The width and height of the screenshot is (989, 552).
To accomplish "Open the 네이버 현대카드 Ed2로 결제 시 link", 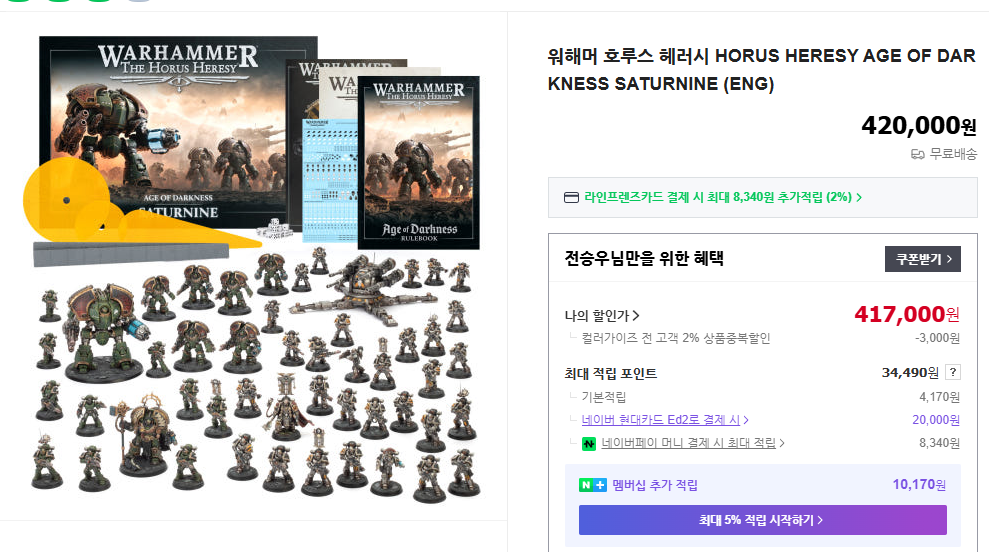I will pyautogui.click(x=660, y=420).
